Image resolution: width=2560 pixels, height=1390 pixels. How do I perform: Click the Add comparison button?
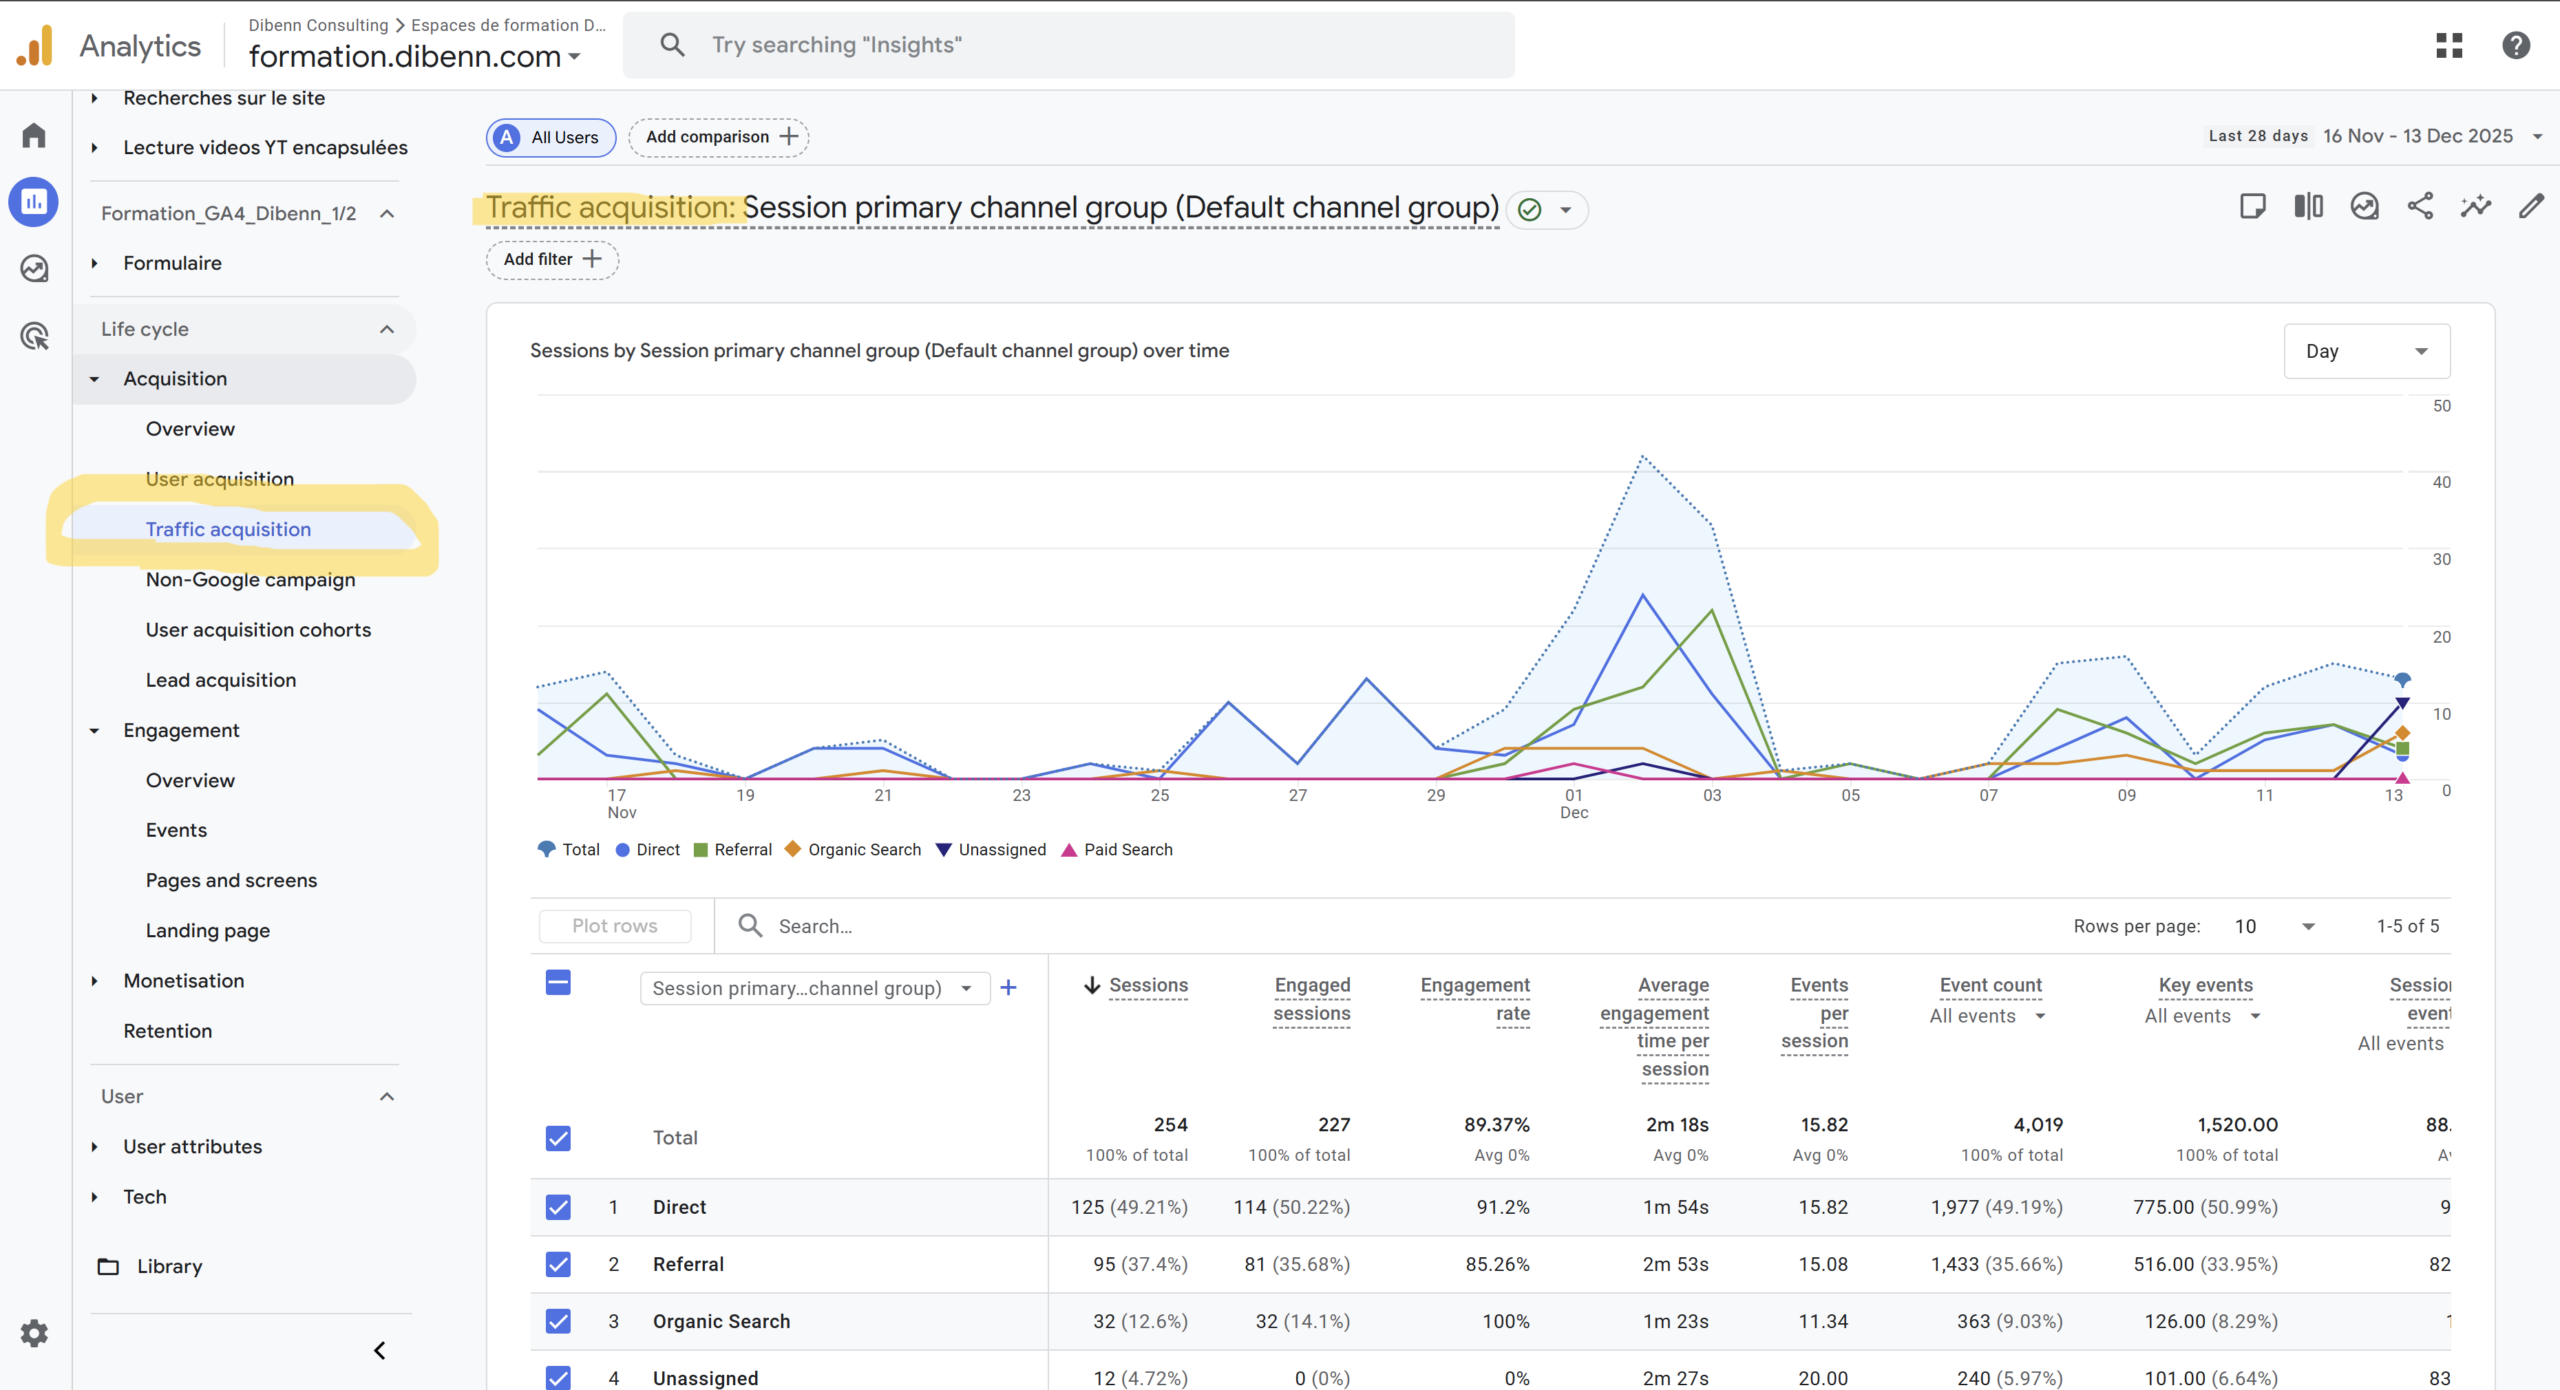[719, 137]
